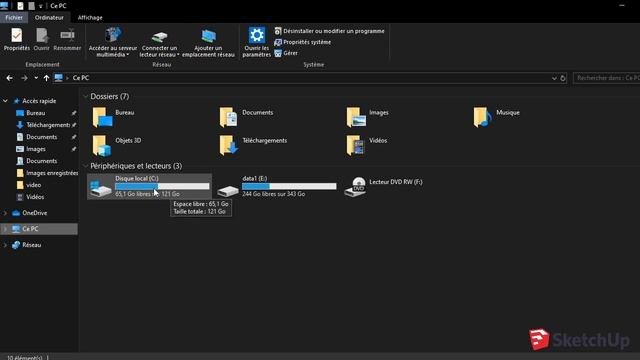Click the 10 élément(s) status text

24,358
